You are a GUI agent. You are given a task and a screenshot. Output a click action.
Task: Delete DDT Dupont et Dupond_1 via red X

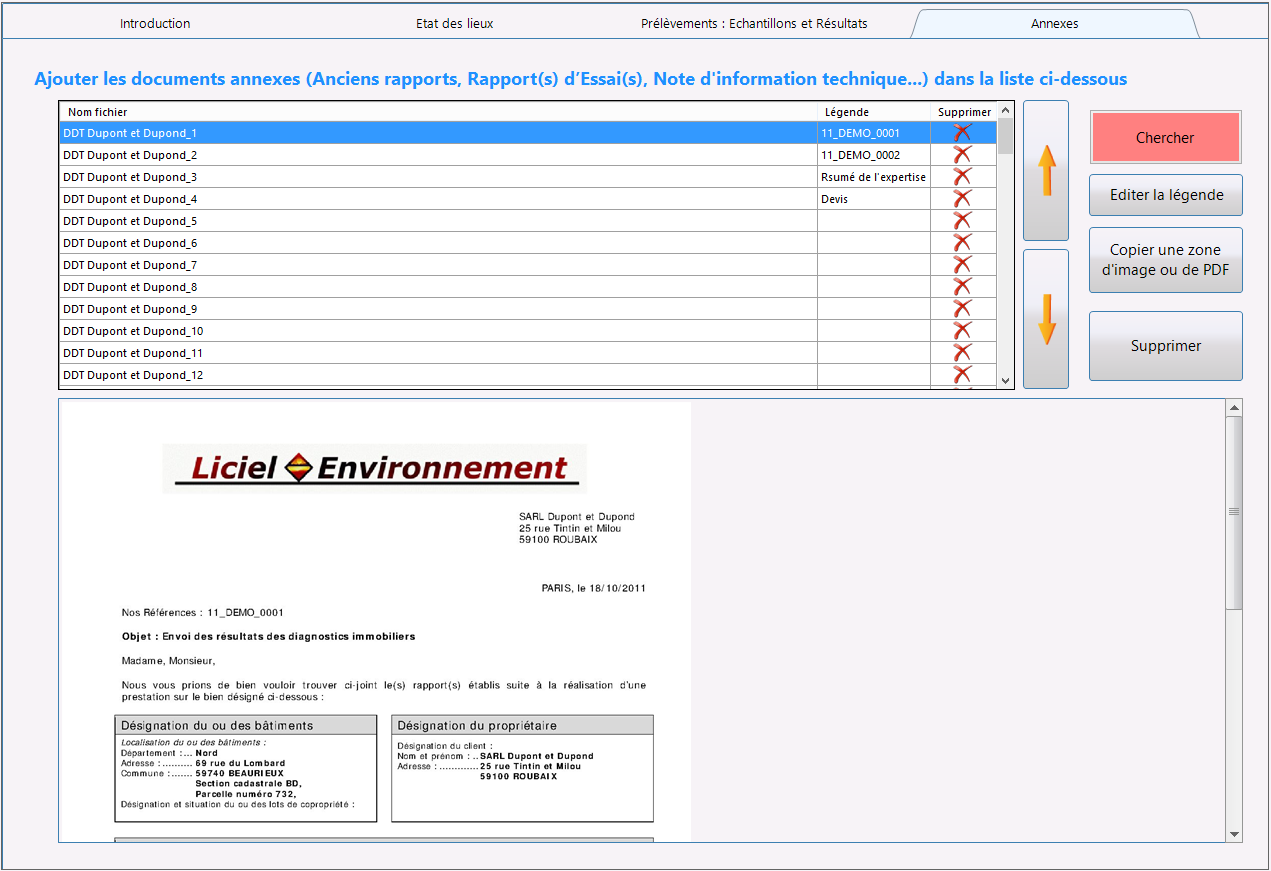[x=962, y=133]
